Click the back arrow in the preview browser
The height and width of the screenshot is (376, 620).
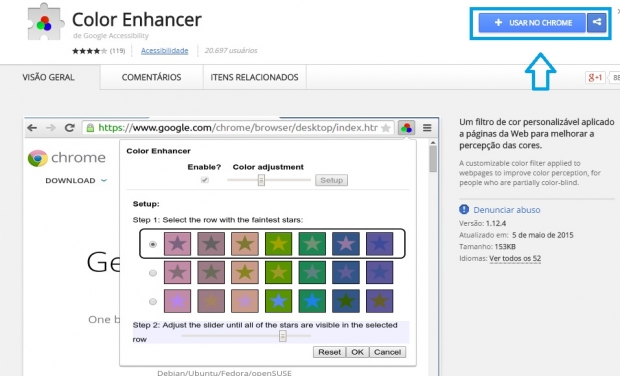(x=32, y=128)
